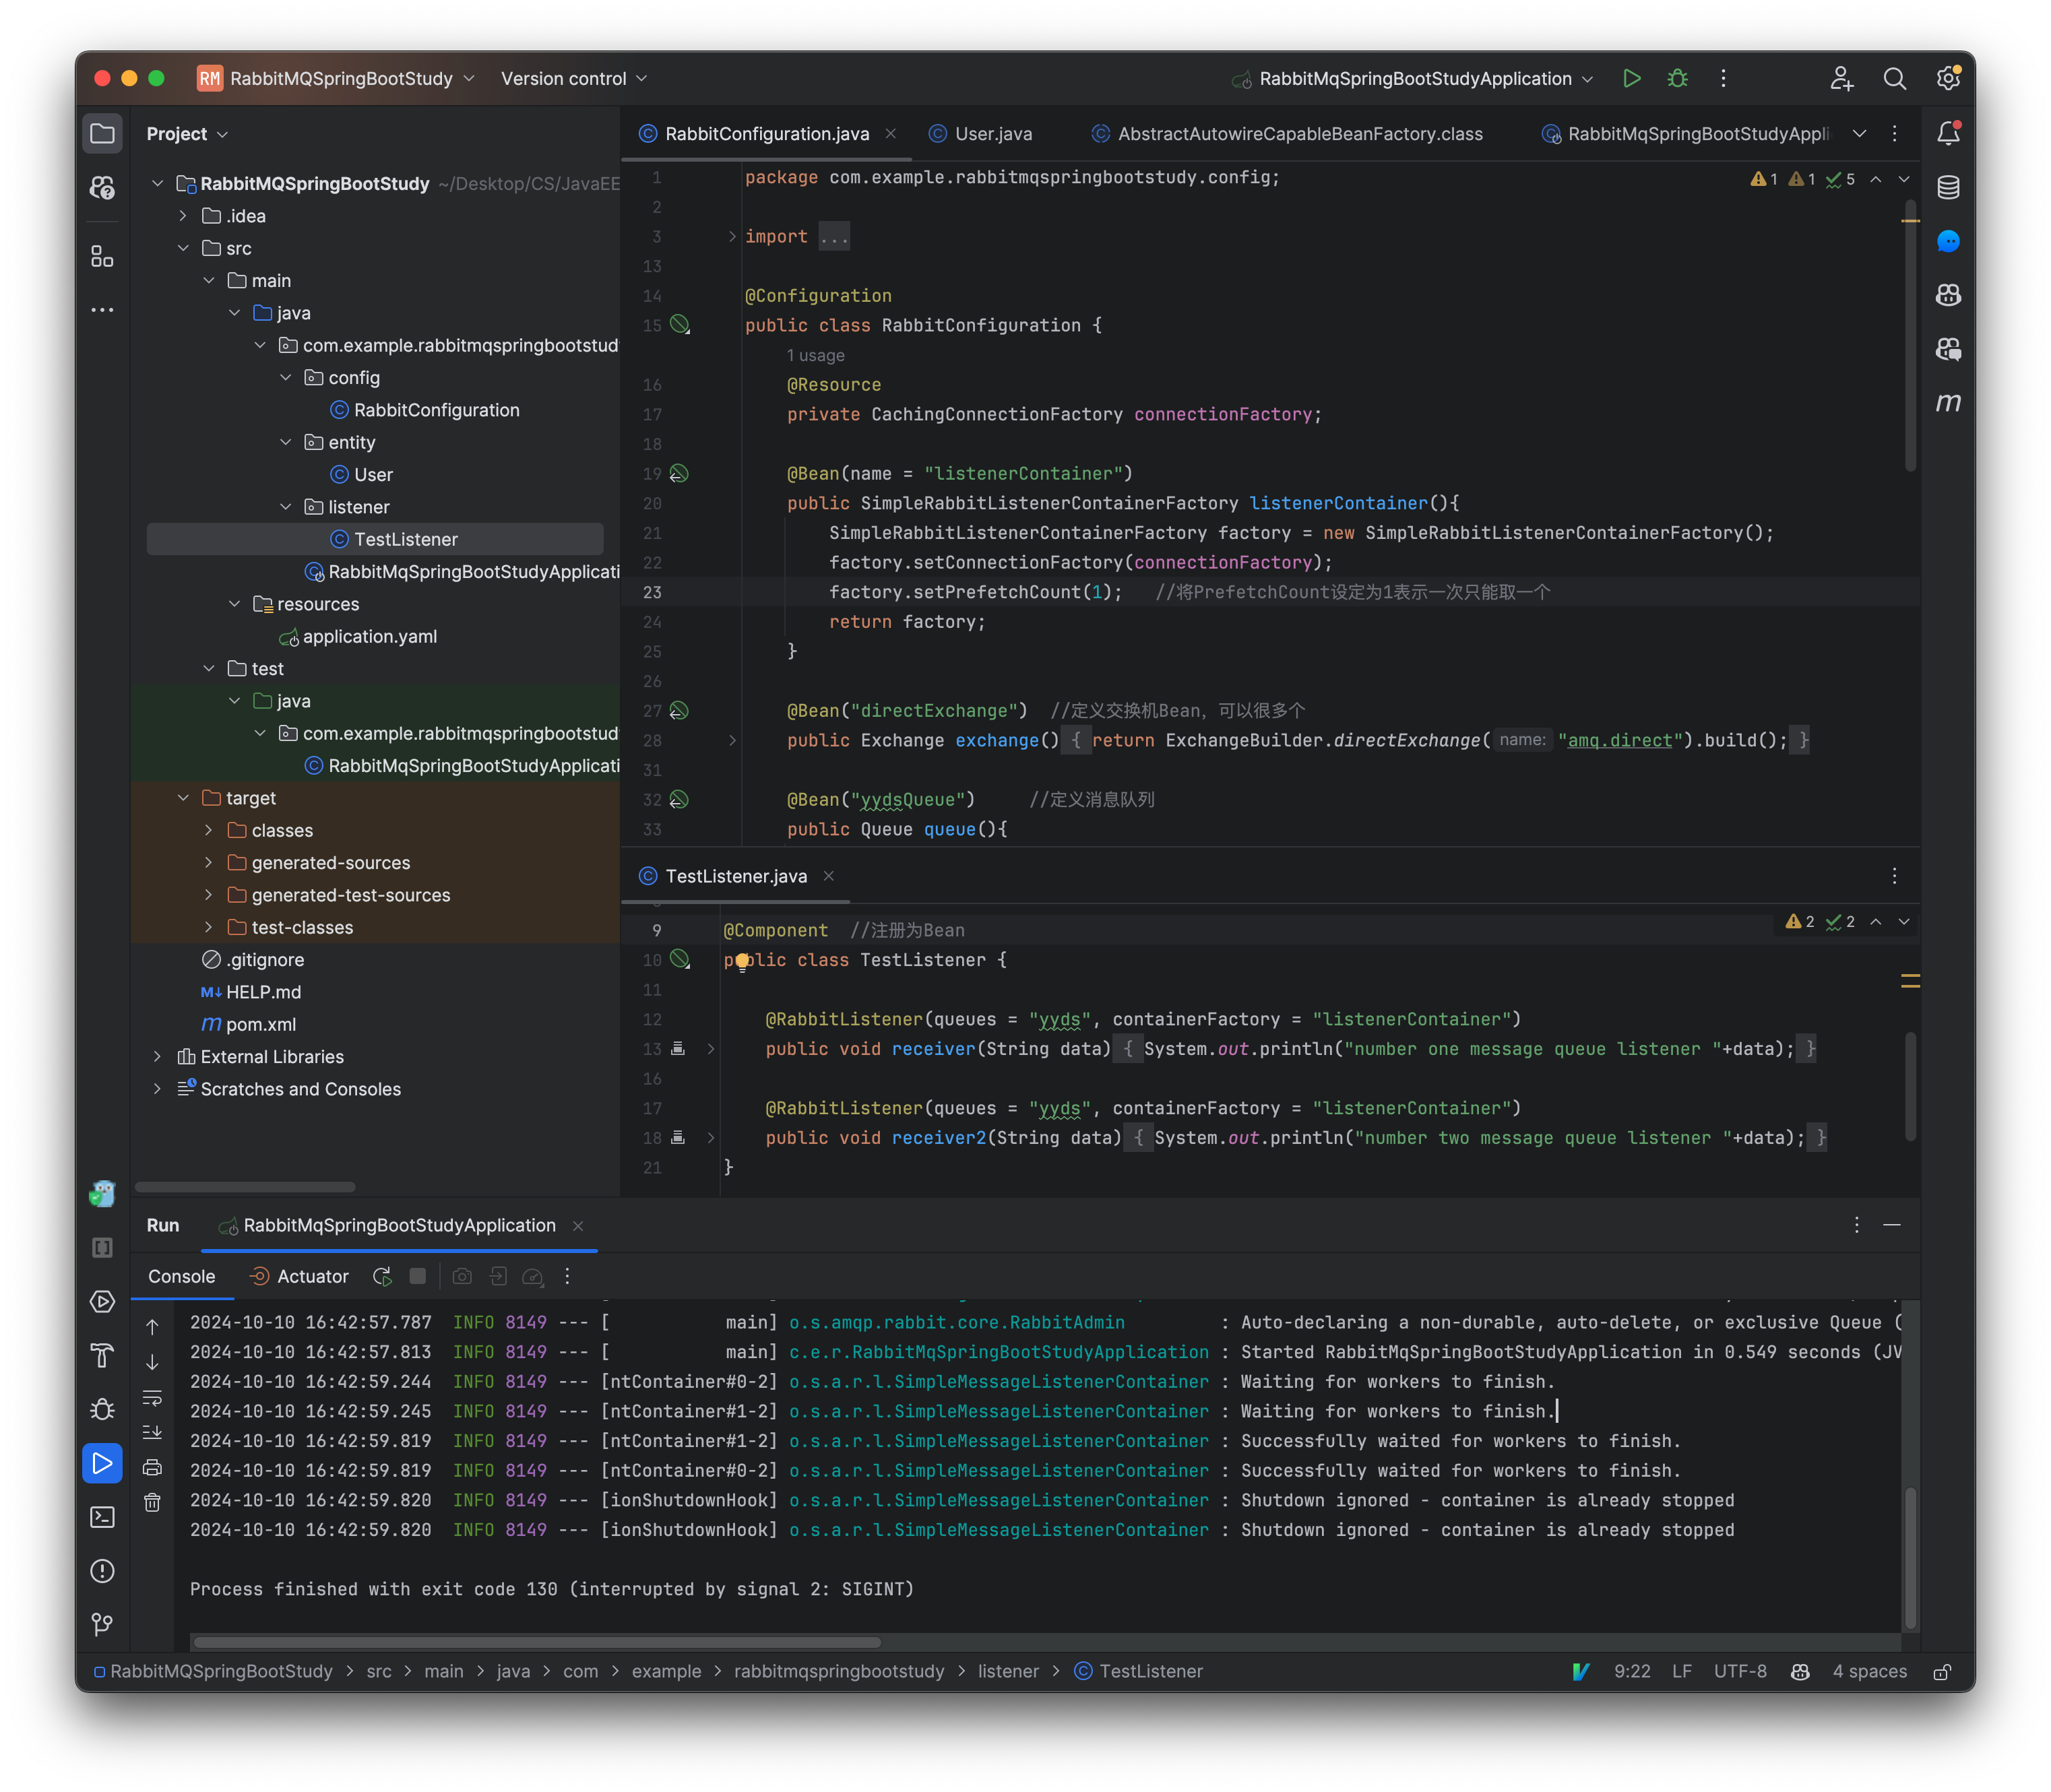
Task: Select the Debug tool window icon
Action: [x=102, y=1408]
